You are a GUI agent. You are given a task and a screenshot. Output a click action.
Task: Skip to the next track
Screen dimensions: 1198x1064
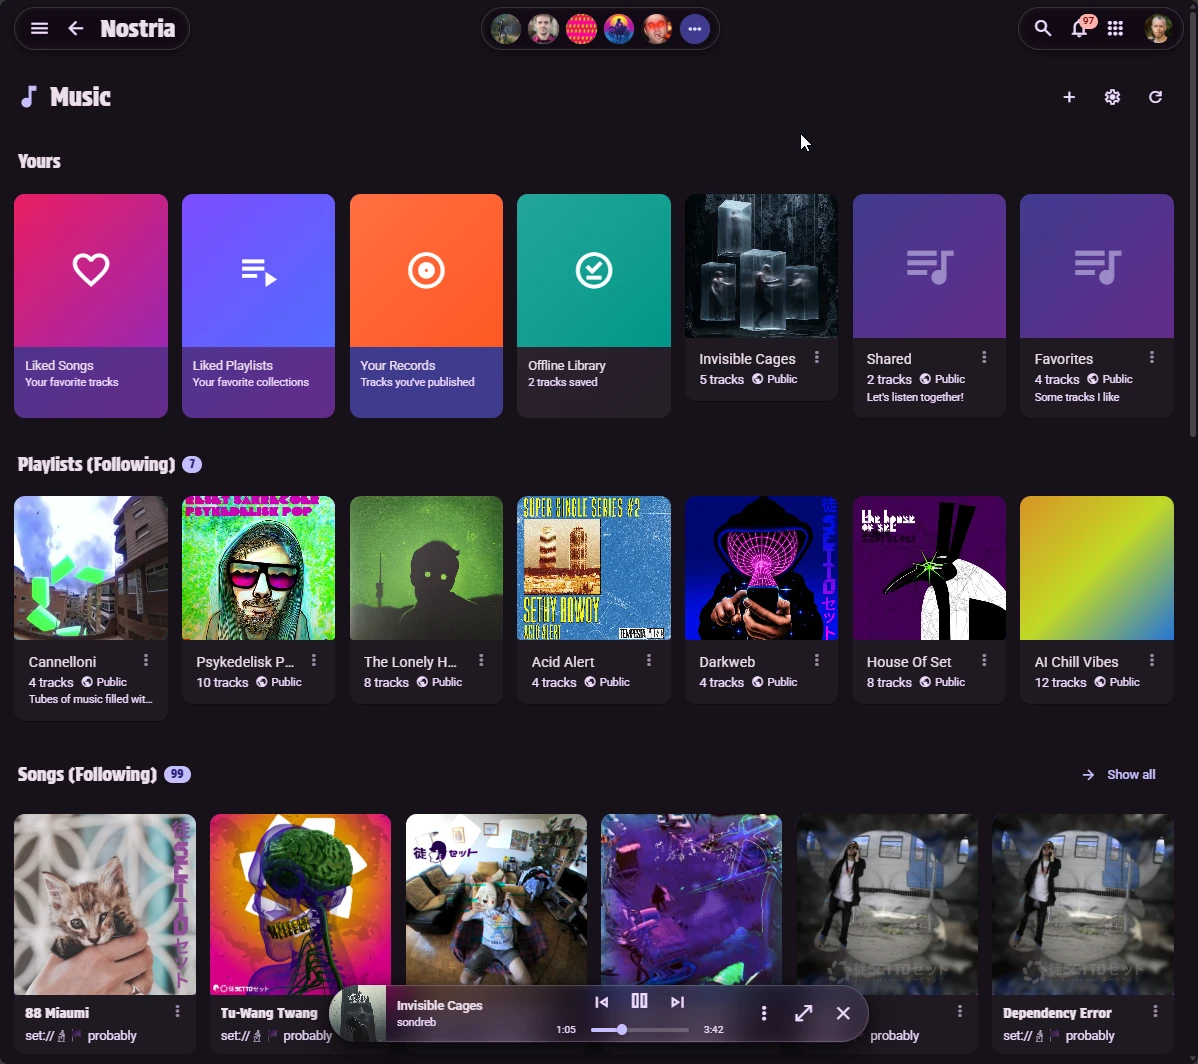tap(678, 1001)
